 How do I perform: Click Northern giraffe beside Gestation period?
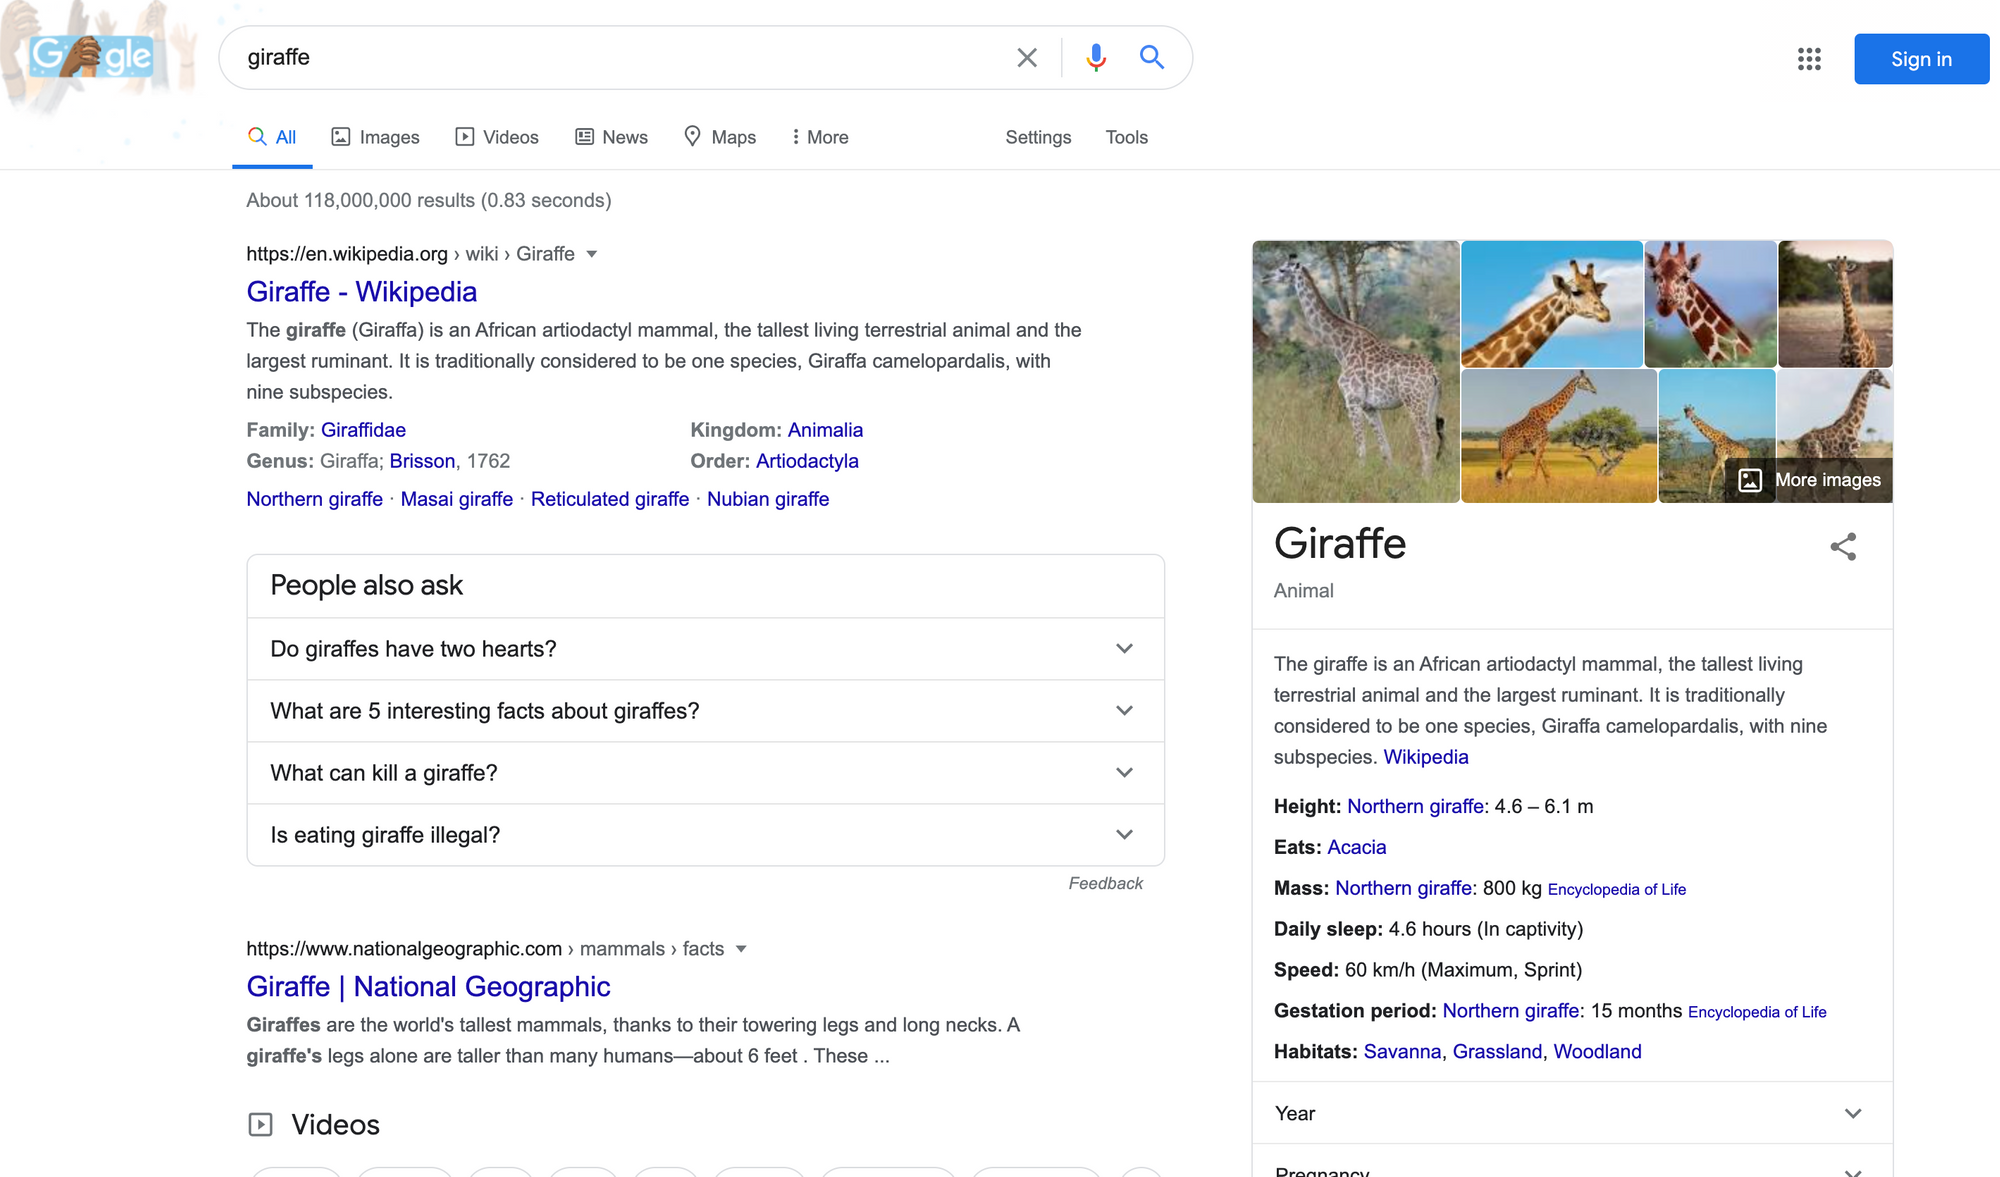1510,1011
